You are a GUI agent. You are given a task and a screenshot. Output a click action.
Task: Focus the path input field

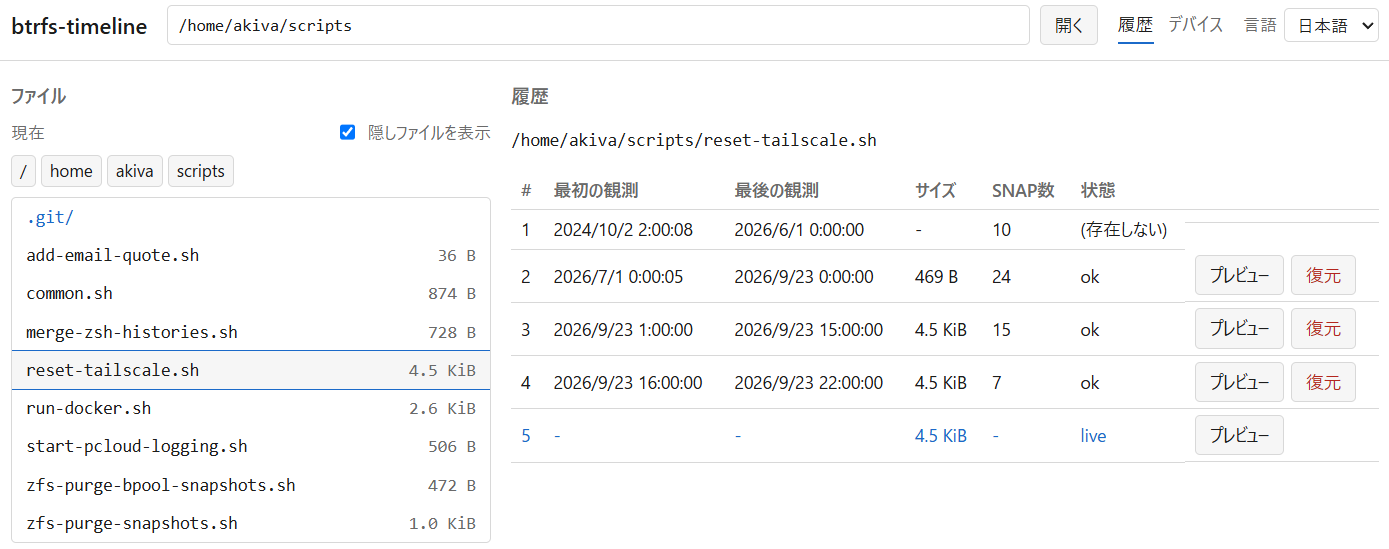coord(598,26)
